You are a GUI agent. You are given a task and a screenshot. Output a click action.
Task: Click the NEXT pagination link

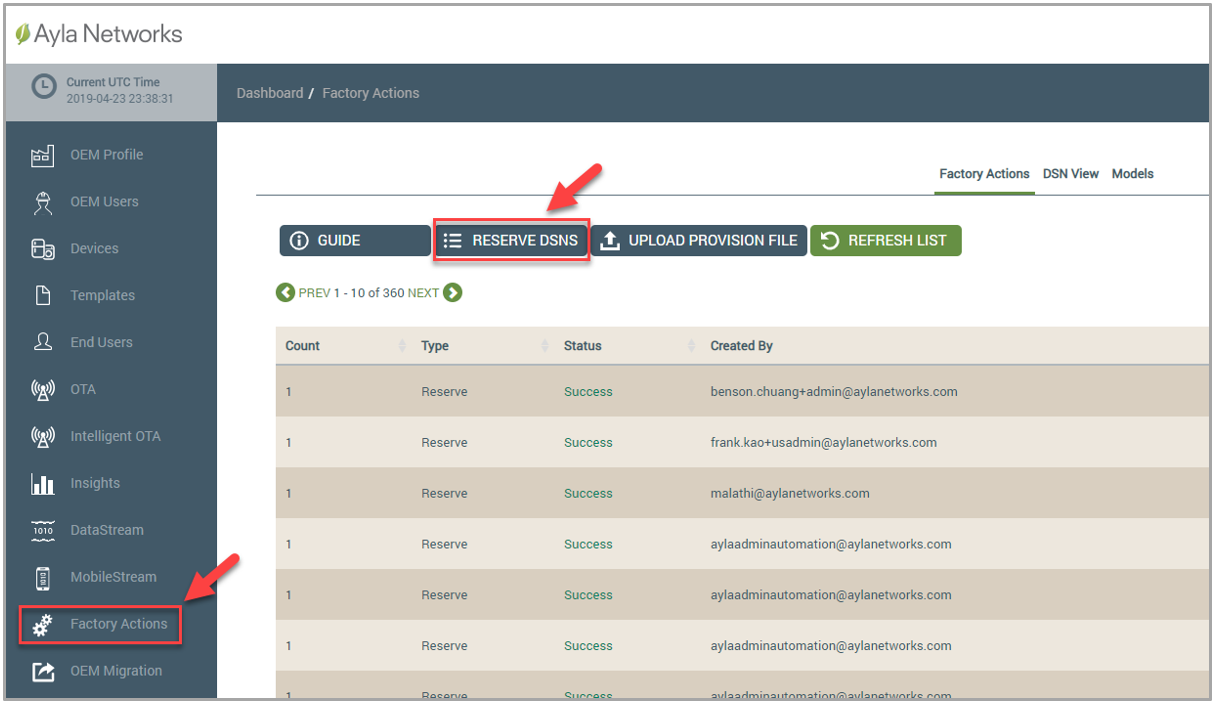[423, 293]
